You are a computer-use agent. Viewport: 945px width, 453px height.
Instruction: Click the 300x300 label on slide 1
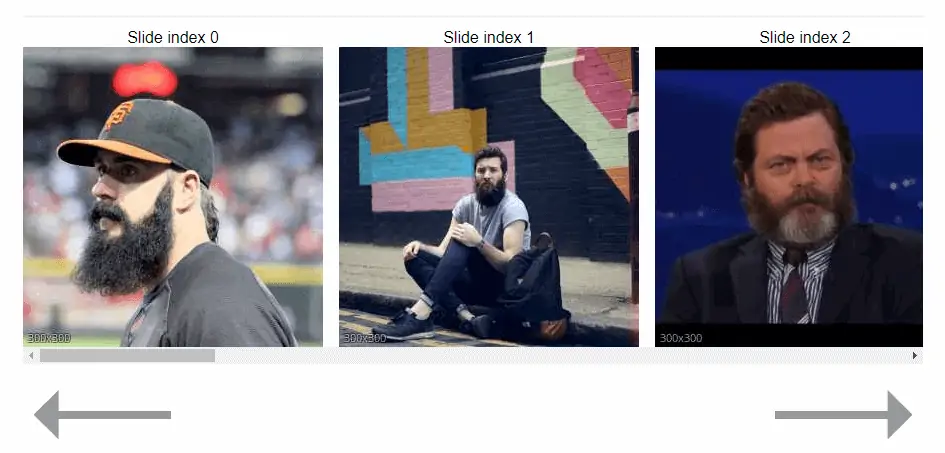click(365, 338)
